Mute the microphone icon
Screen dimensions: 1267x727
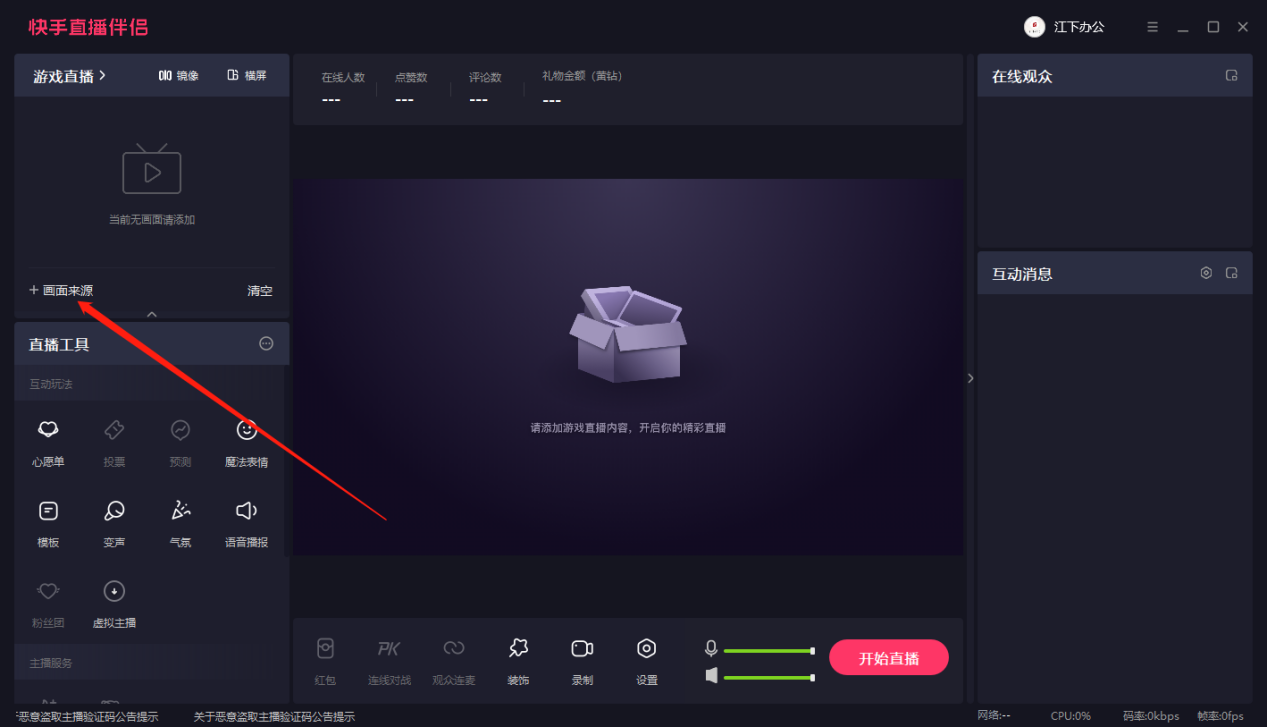click(x=711, y=649)
